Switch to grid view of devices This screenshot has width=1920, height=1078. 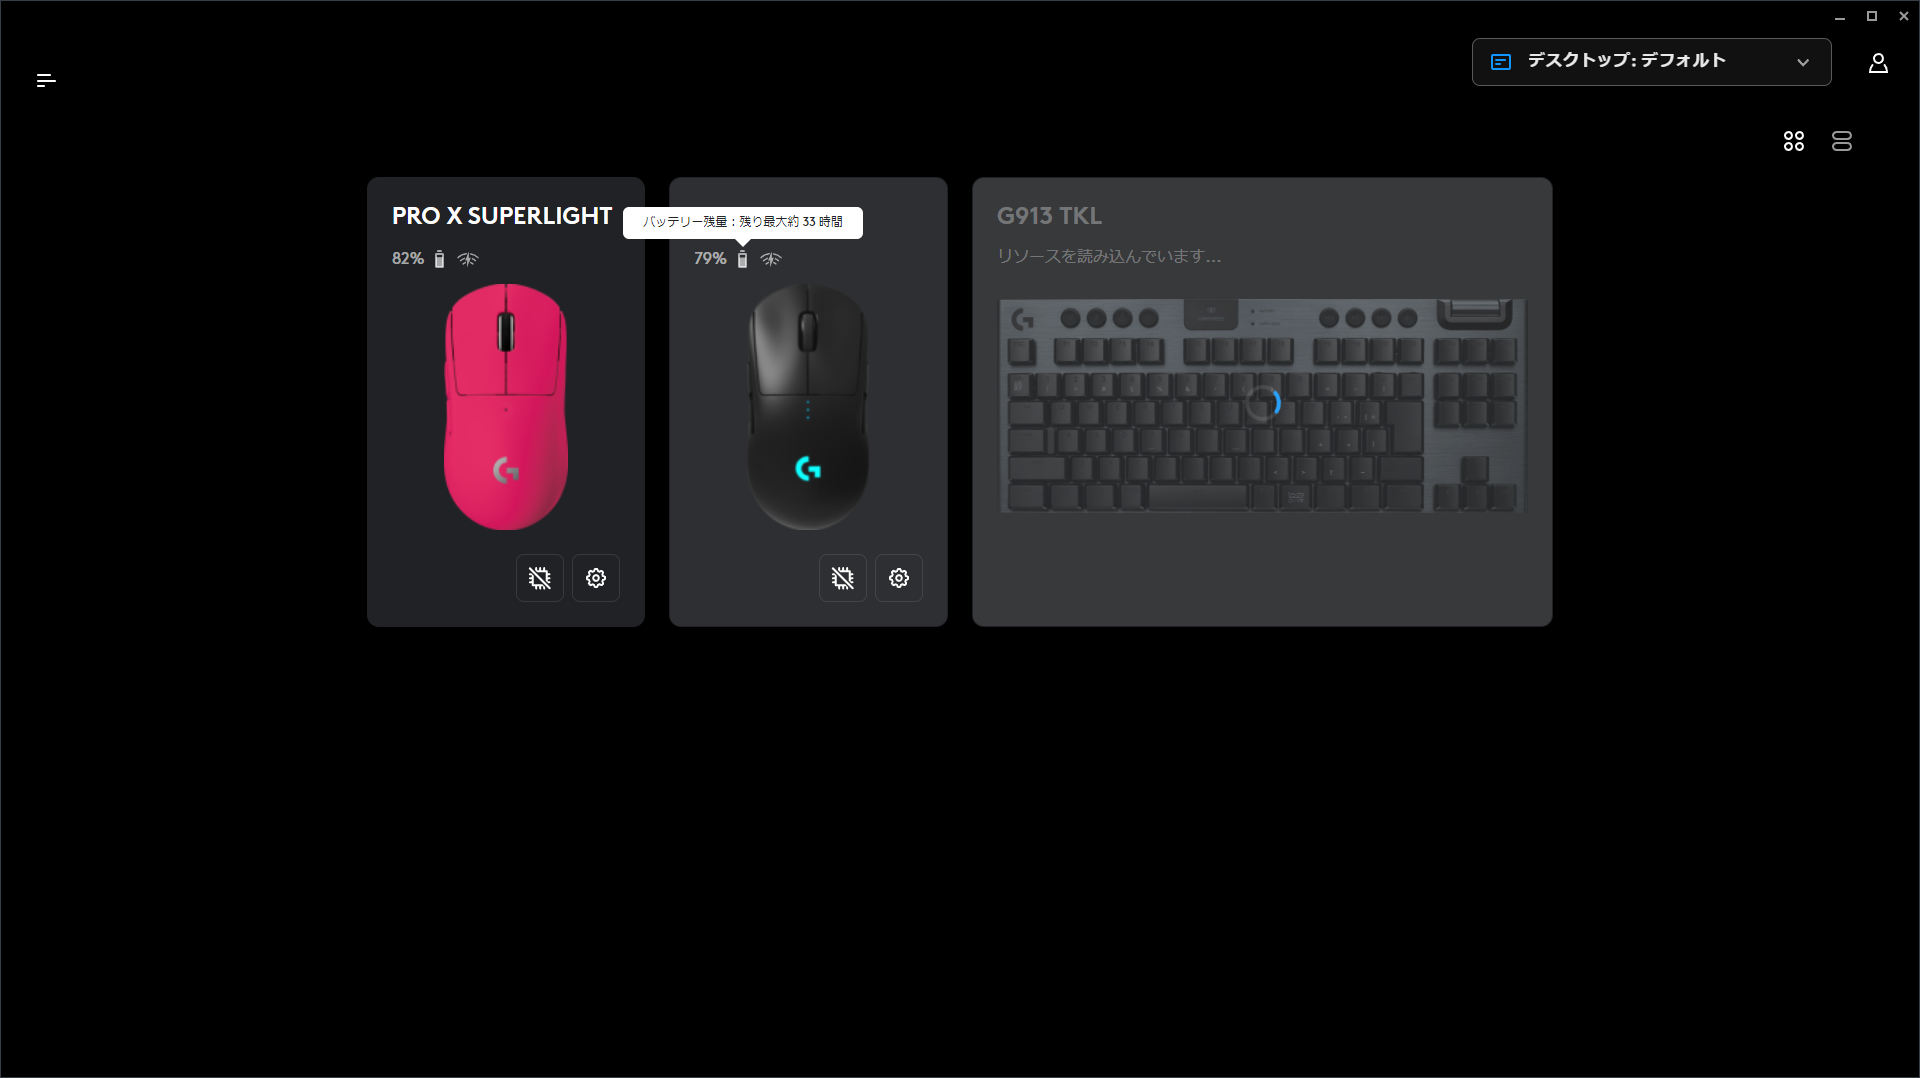tap(1793, 141)
